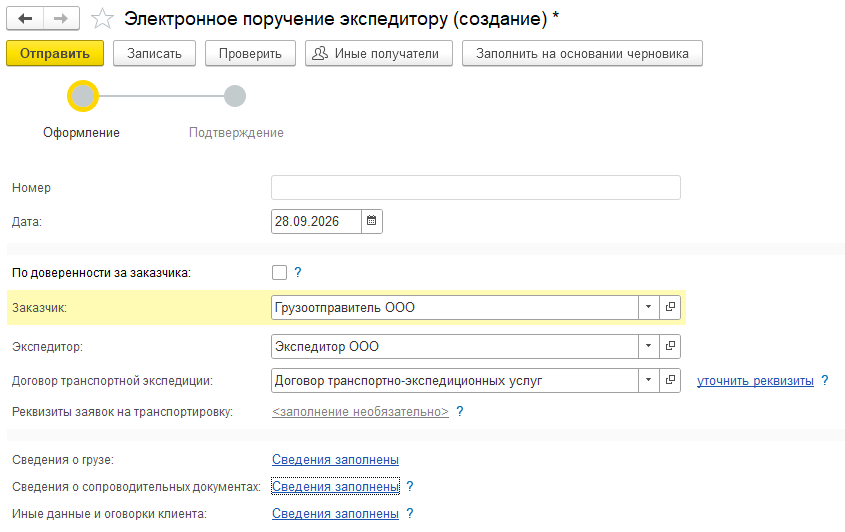Show help next to уточнить реквизиты
Viewport: 845px width, 532px height.
coord(825,380)
